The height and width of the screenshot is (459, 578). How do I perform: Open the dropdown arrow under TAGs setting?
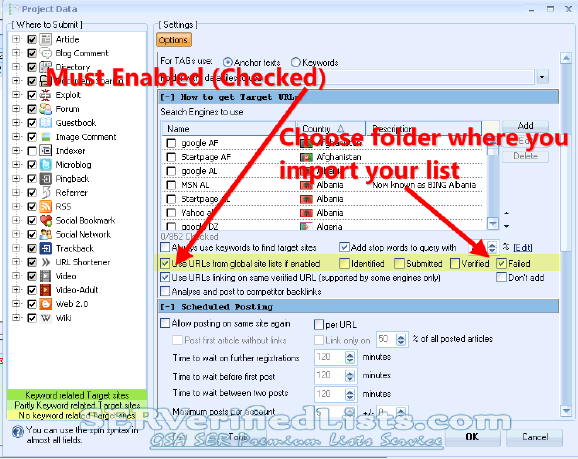542,77
